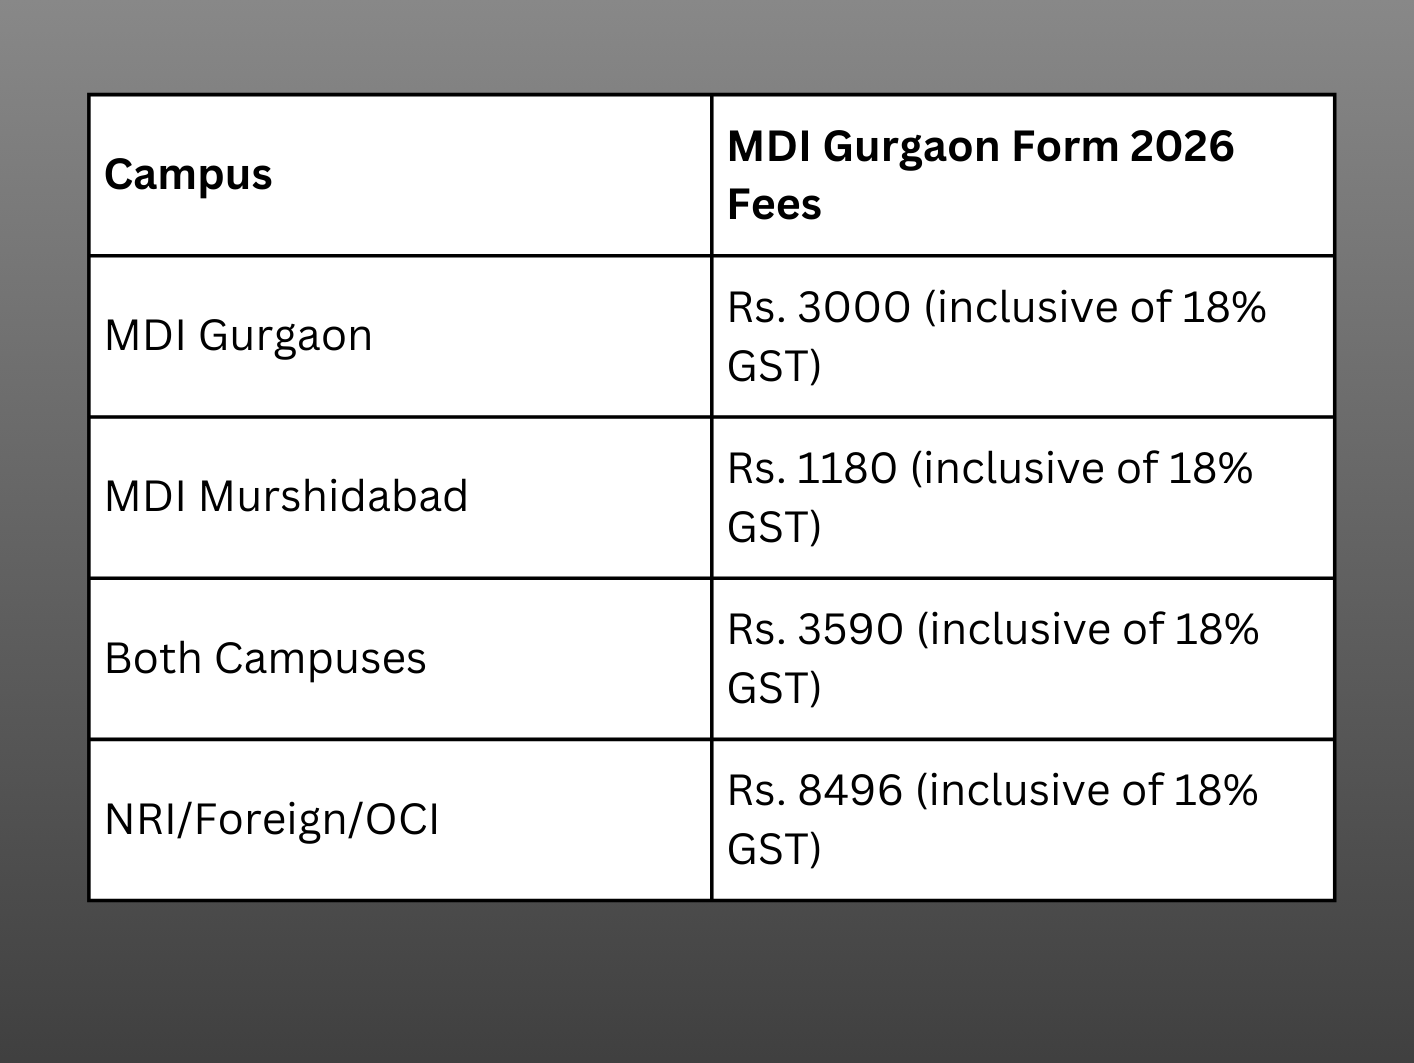Click GST) text in MDI Gurgaon row
The width and height of the screenshot is (1414, 1063).
774,366
